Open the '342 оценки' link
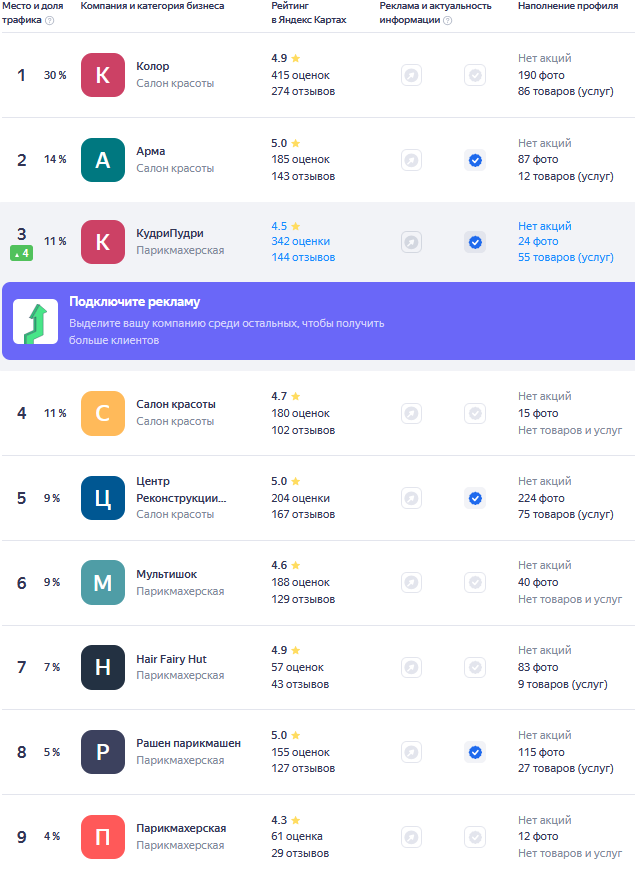635x875 pixels. coord(300,242)
